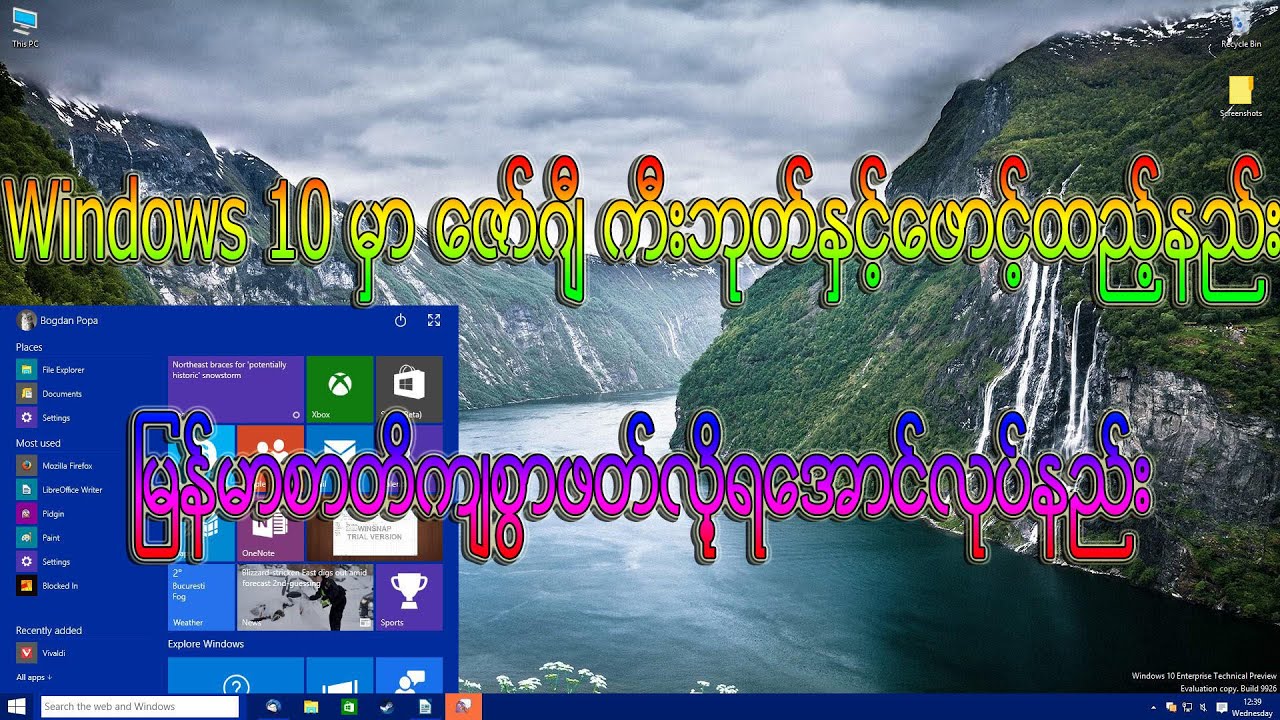
Task: Open LibreOffice Writer taskbar icon
Action: tap(425, 706)
